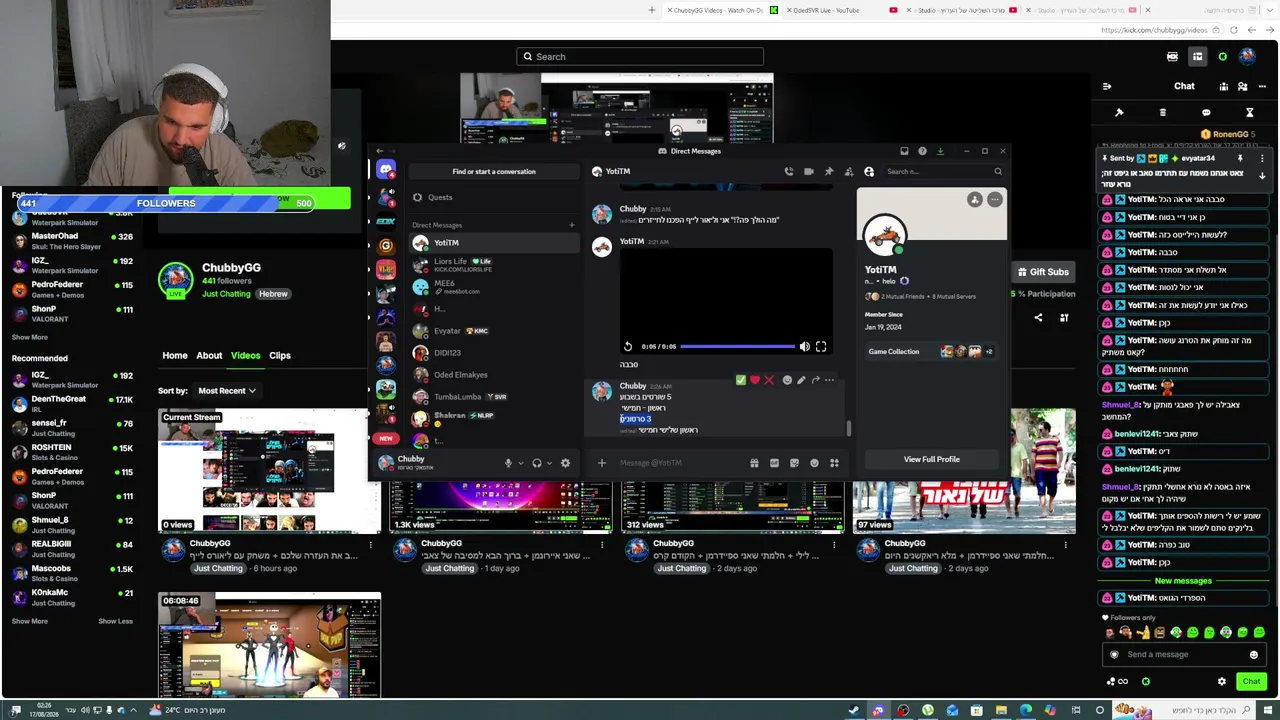Open the MEE6 direct message

pyautogui.click(x=494, y=287)
